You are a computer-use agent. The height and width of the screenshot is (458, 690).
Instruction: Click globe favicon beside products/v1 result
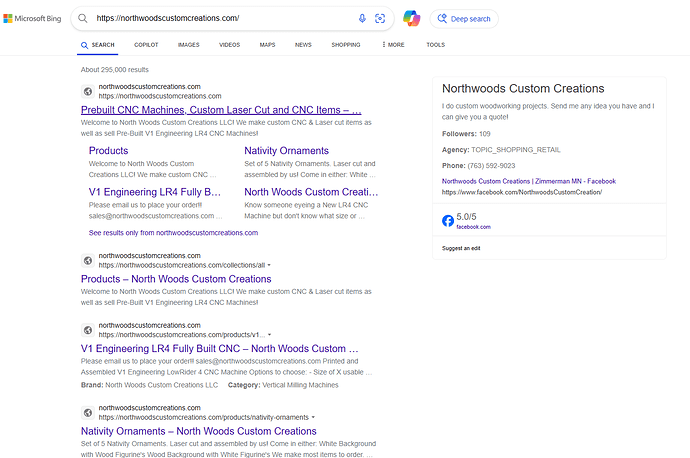click(88, 330)
